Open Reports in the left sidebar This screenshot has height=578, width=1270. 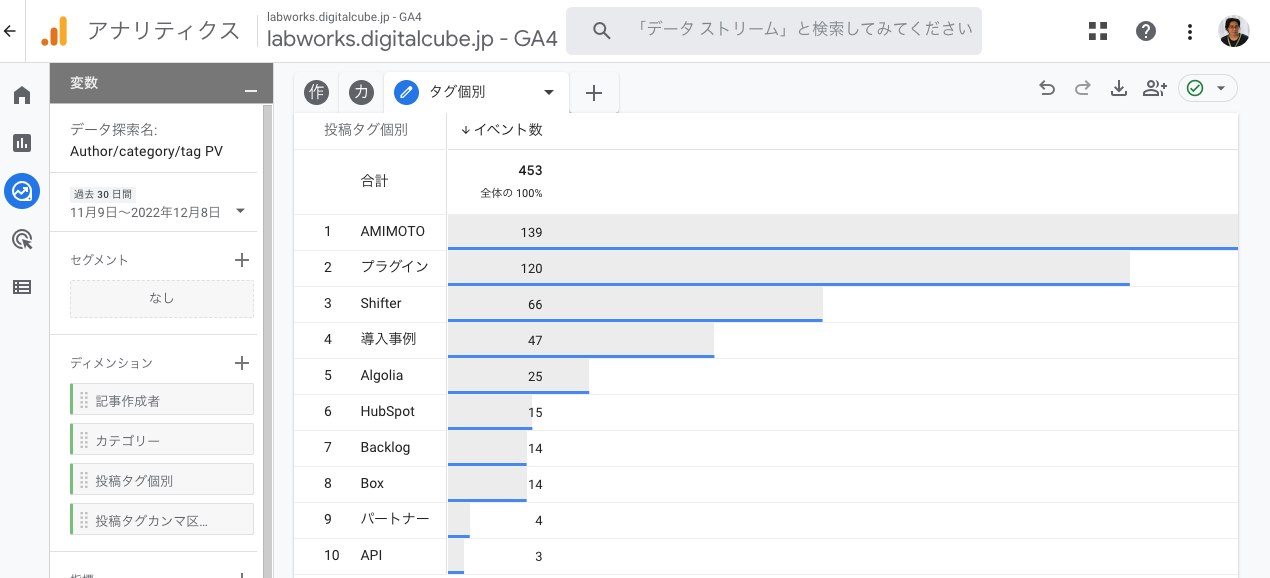22,143
